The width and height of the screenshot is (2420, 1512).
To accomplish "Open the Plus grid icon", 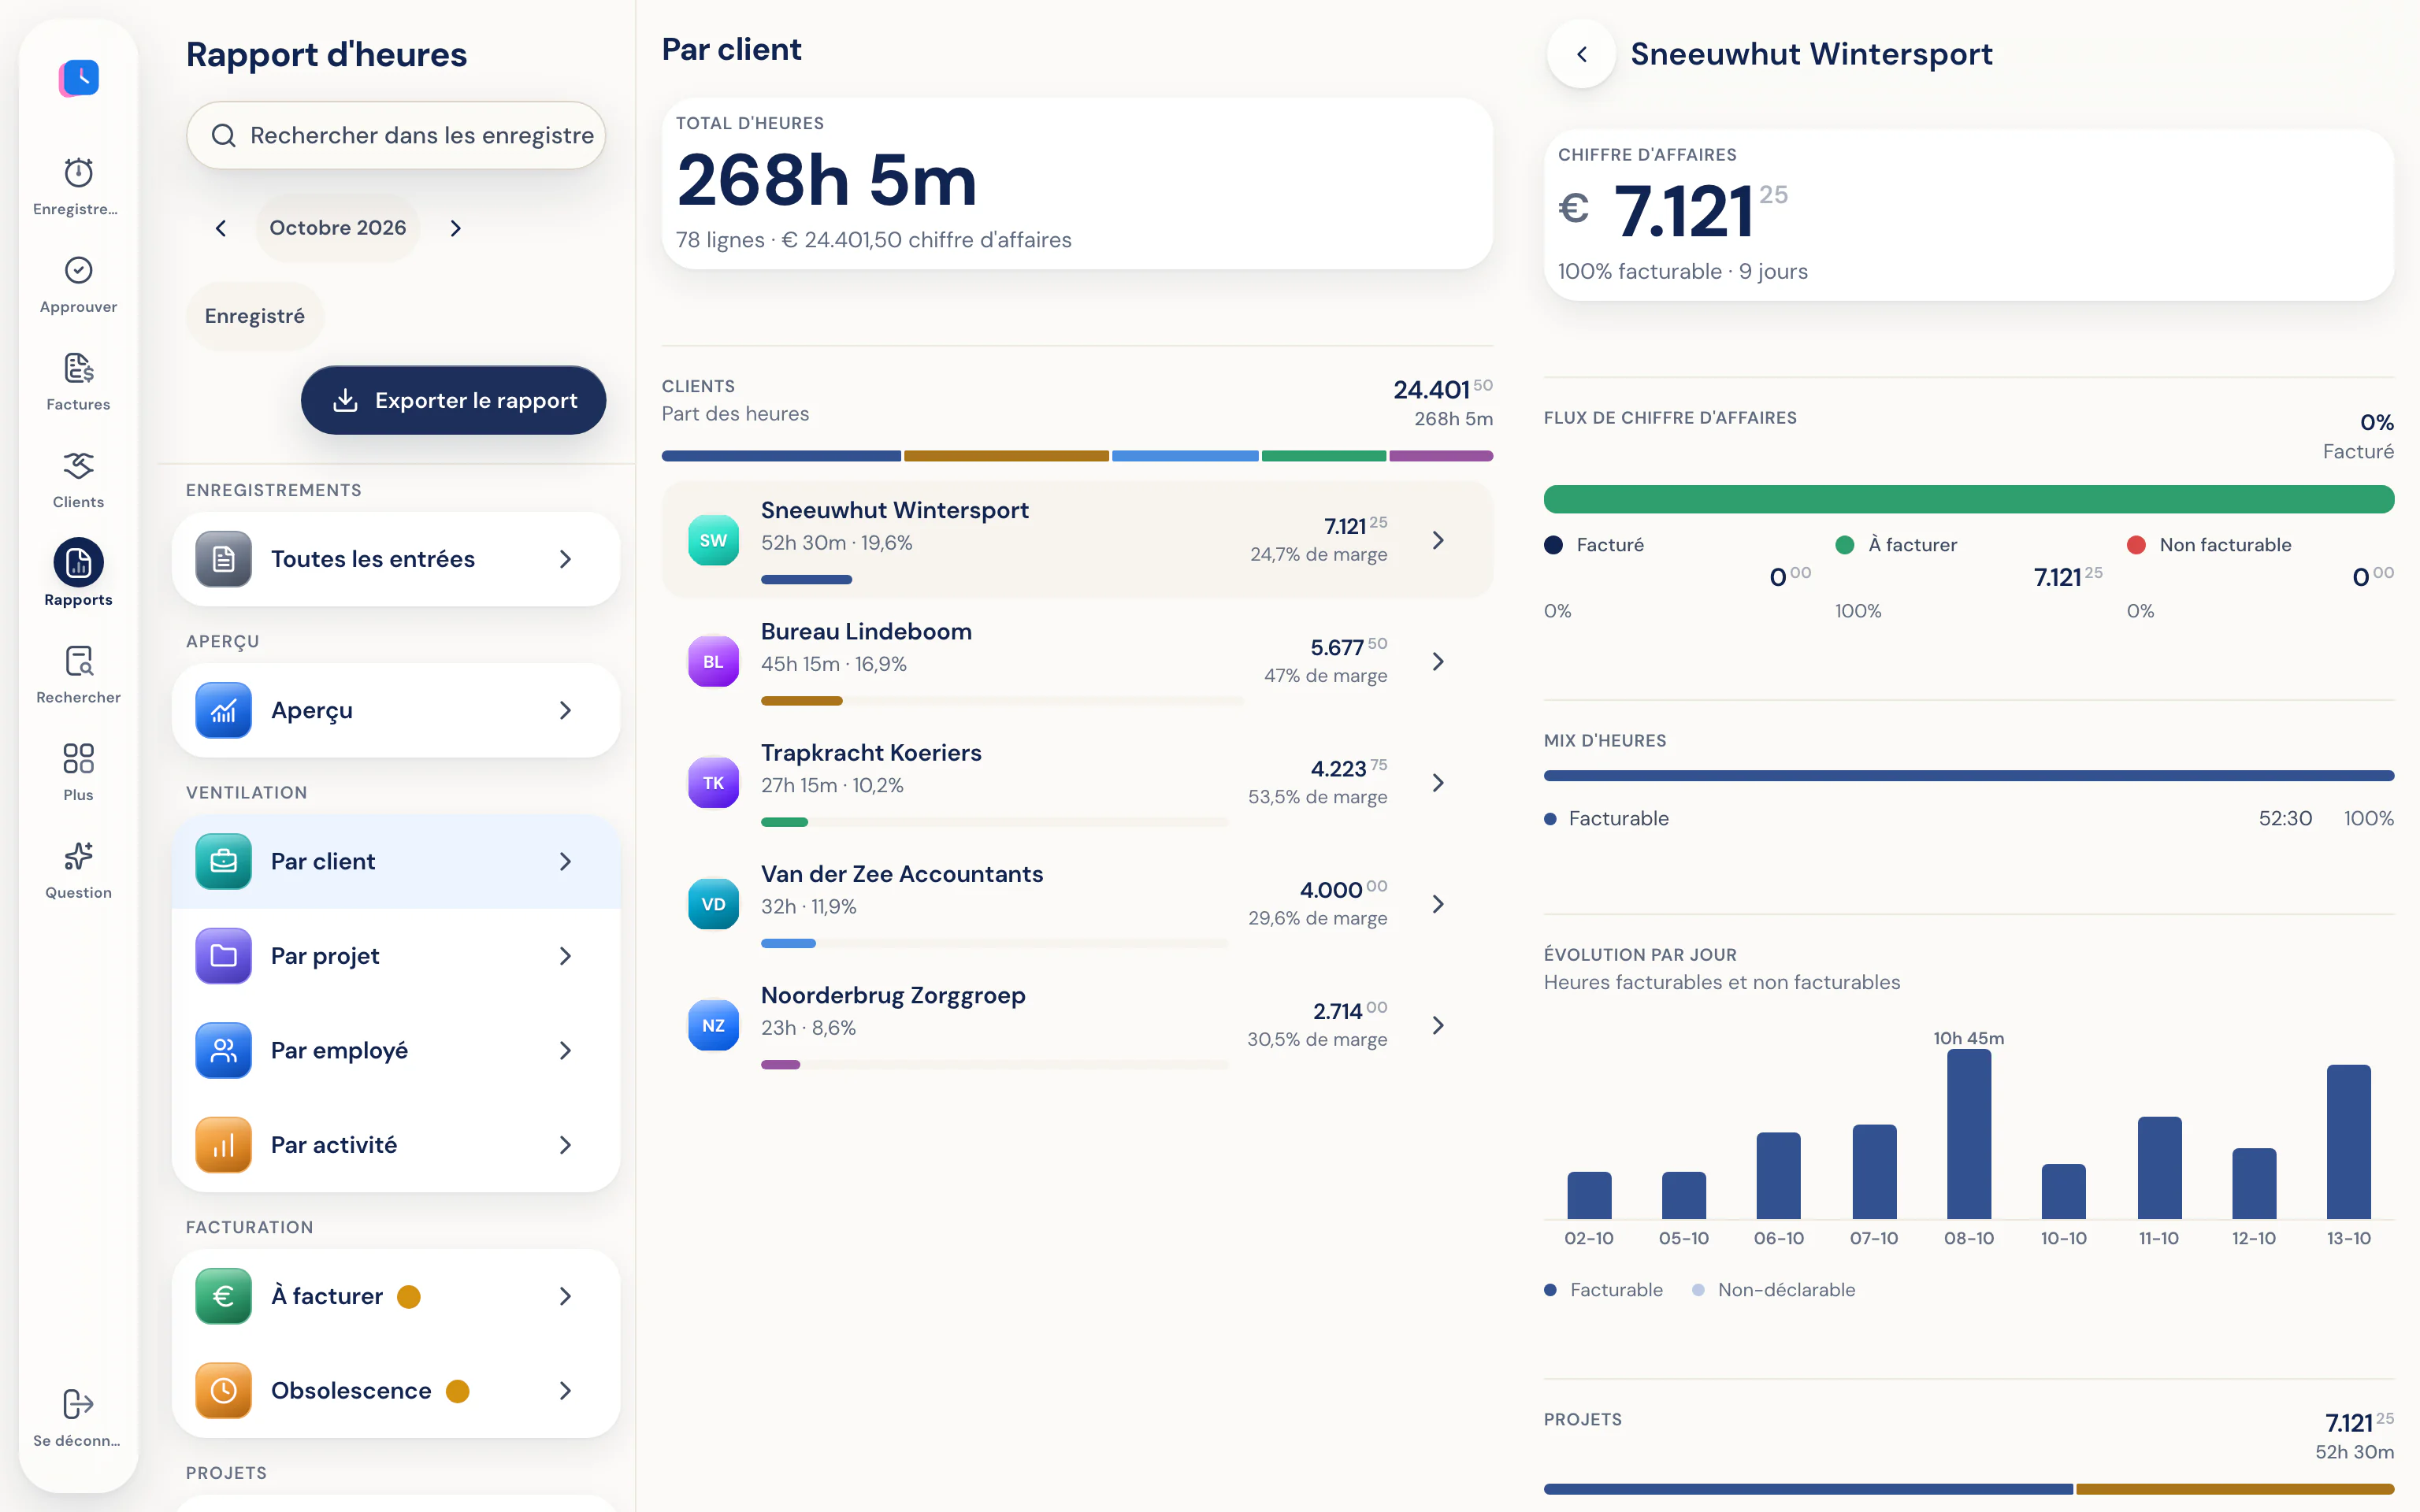I will 78,758.
